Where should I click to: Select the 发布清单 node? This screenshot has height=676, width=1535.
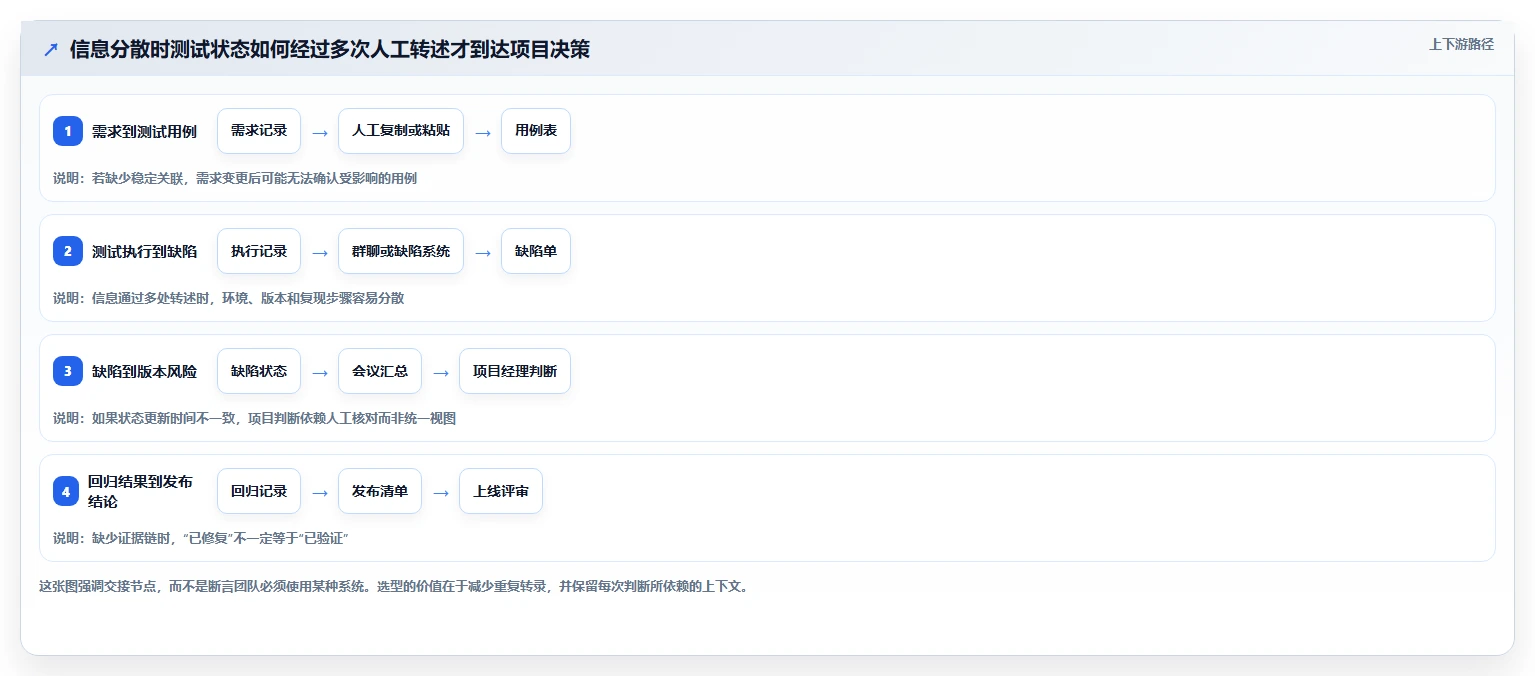click(380, 491)
